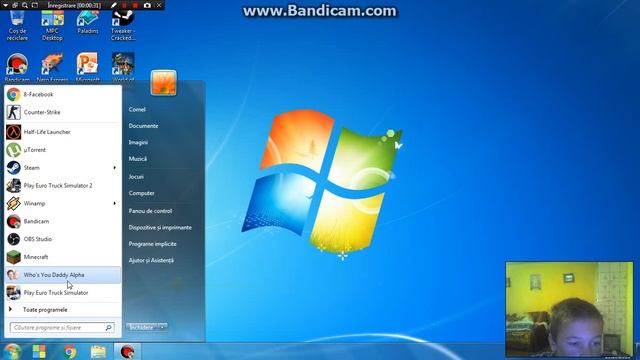The width and height of the screenshot is (640, 360).
Task: Expand Steam submenu arrow
Action: click(115, 168)
